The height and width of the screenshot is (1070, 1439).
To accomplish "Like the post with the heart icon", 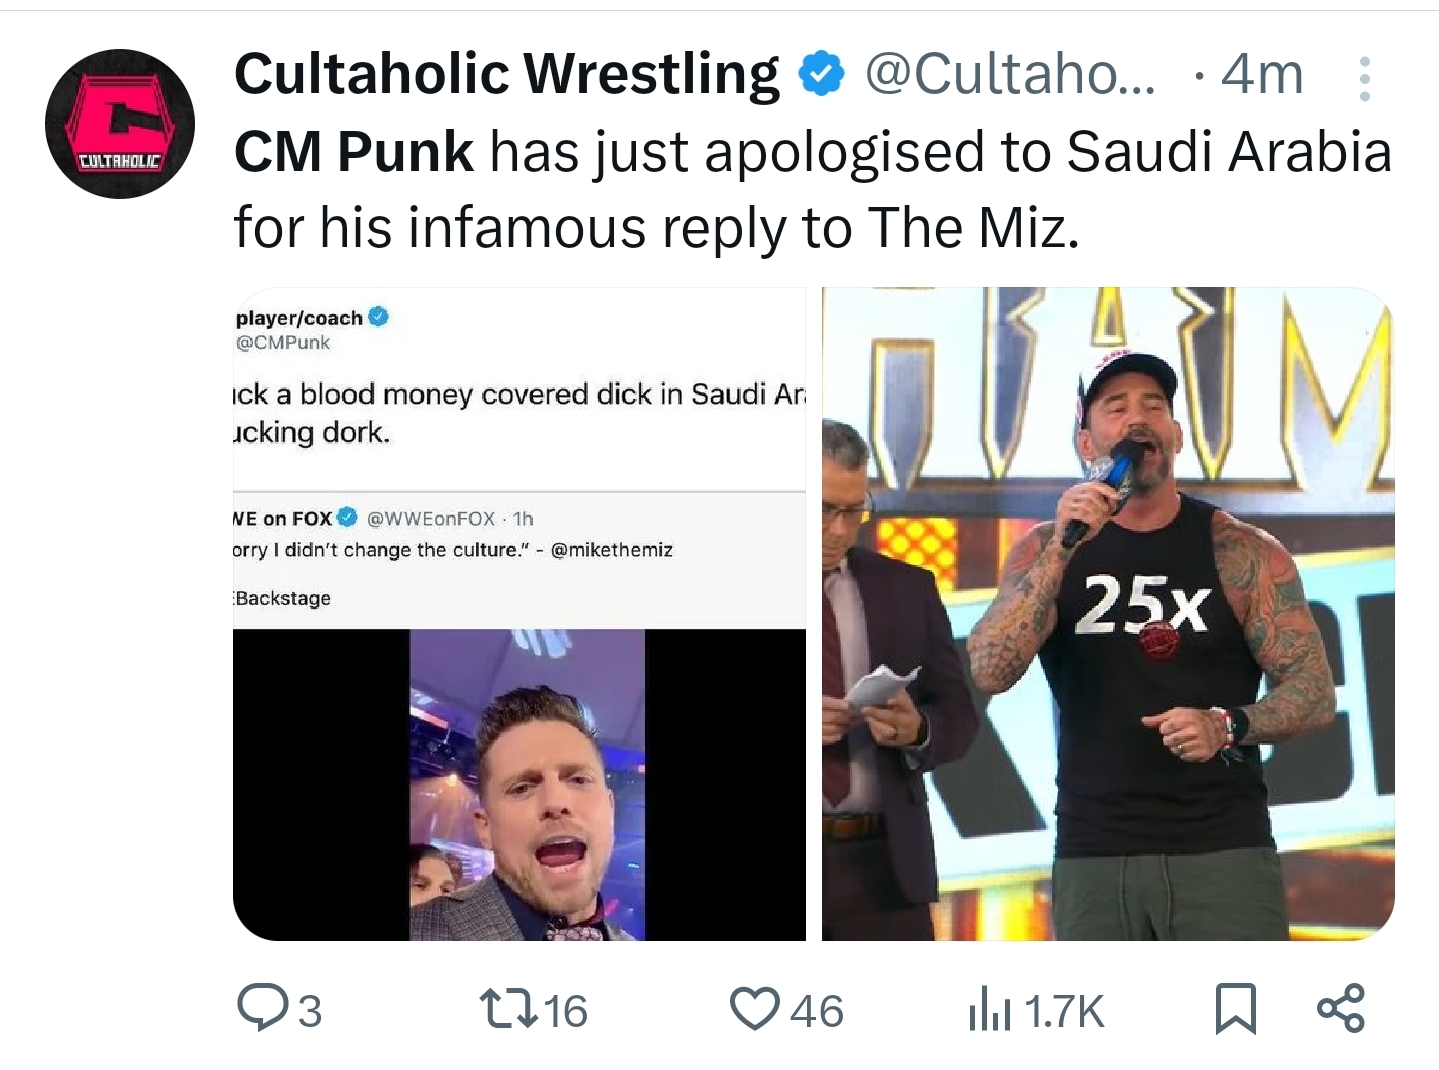I will 755,1008.
